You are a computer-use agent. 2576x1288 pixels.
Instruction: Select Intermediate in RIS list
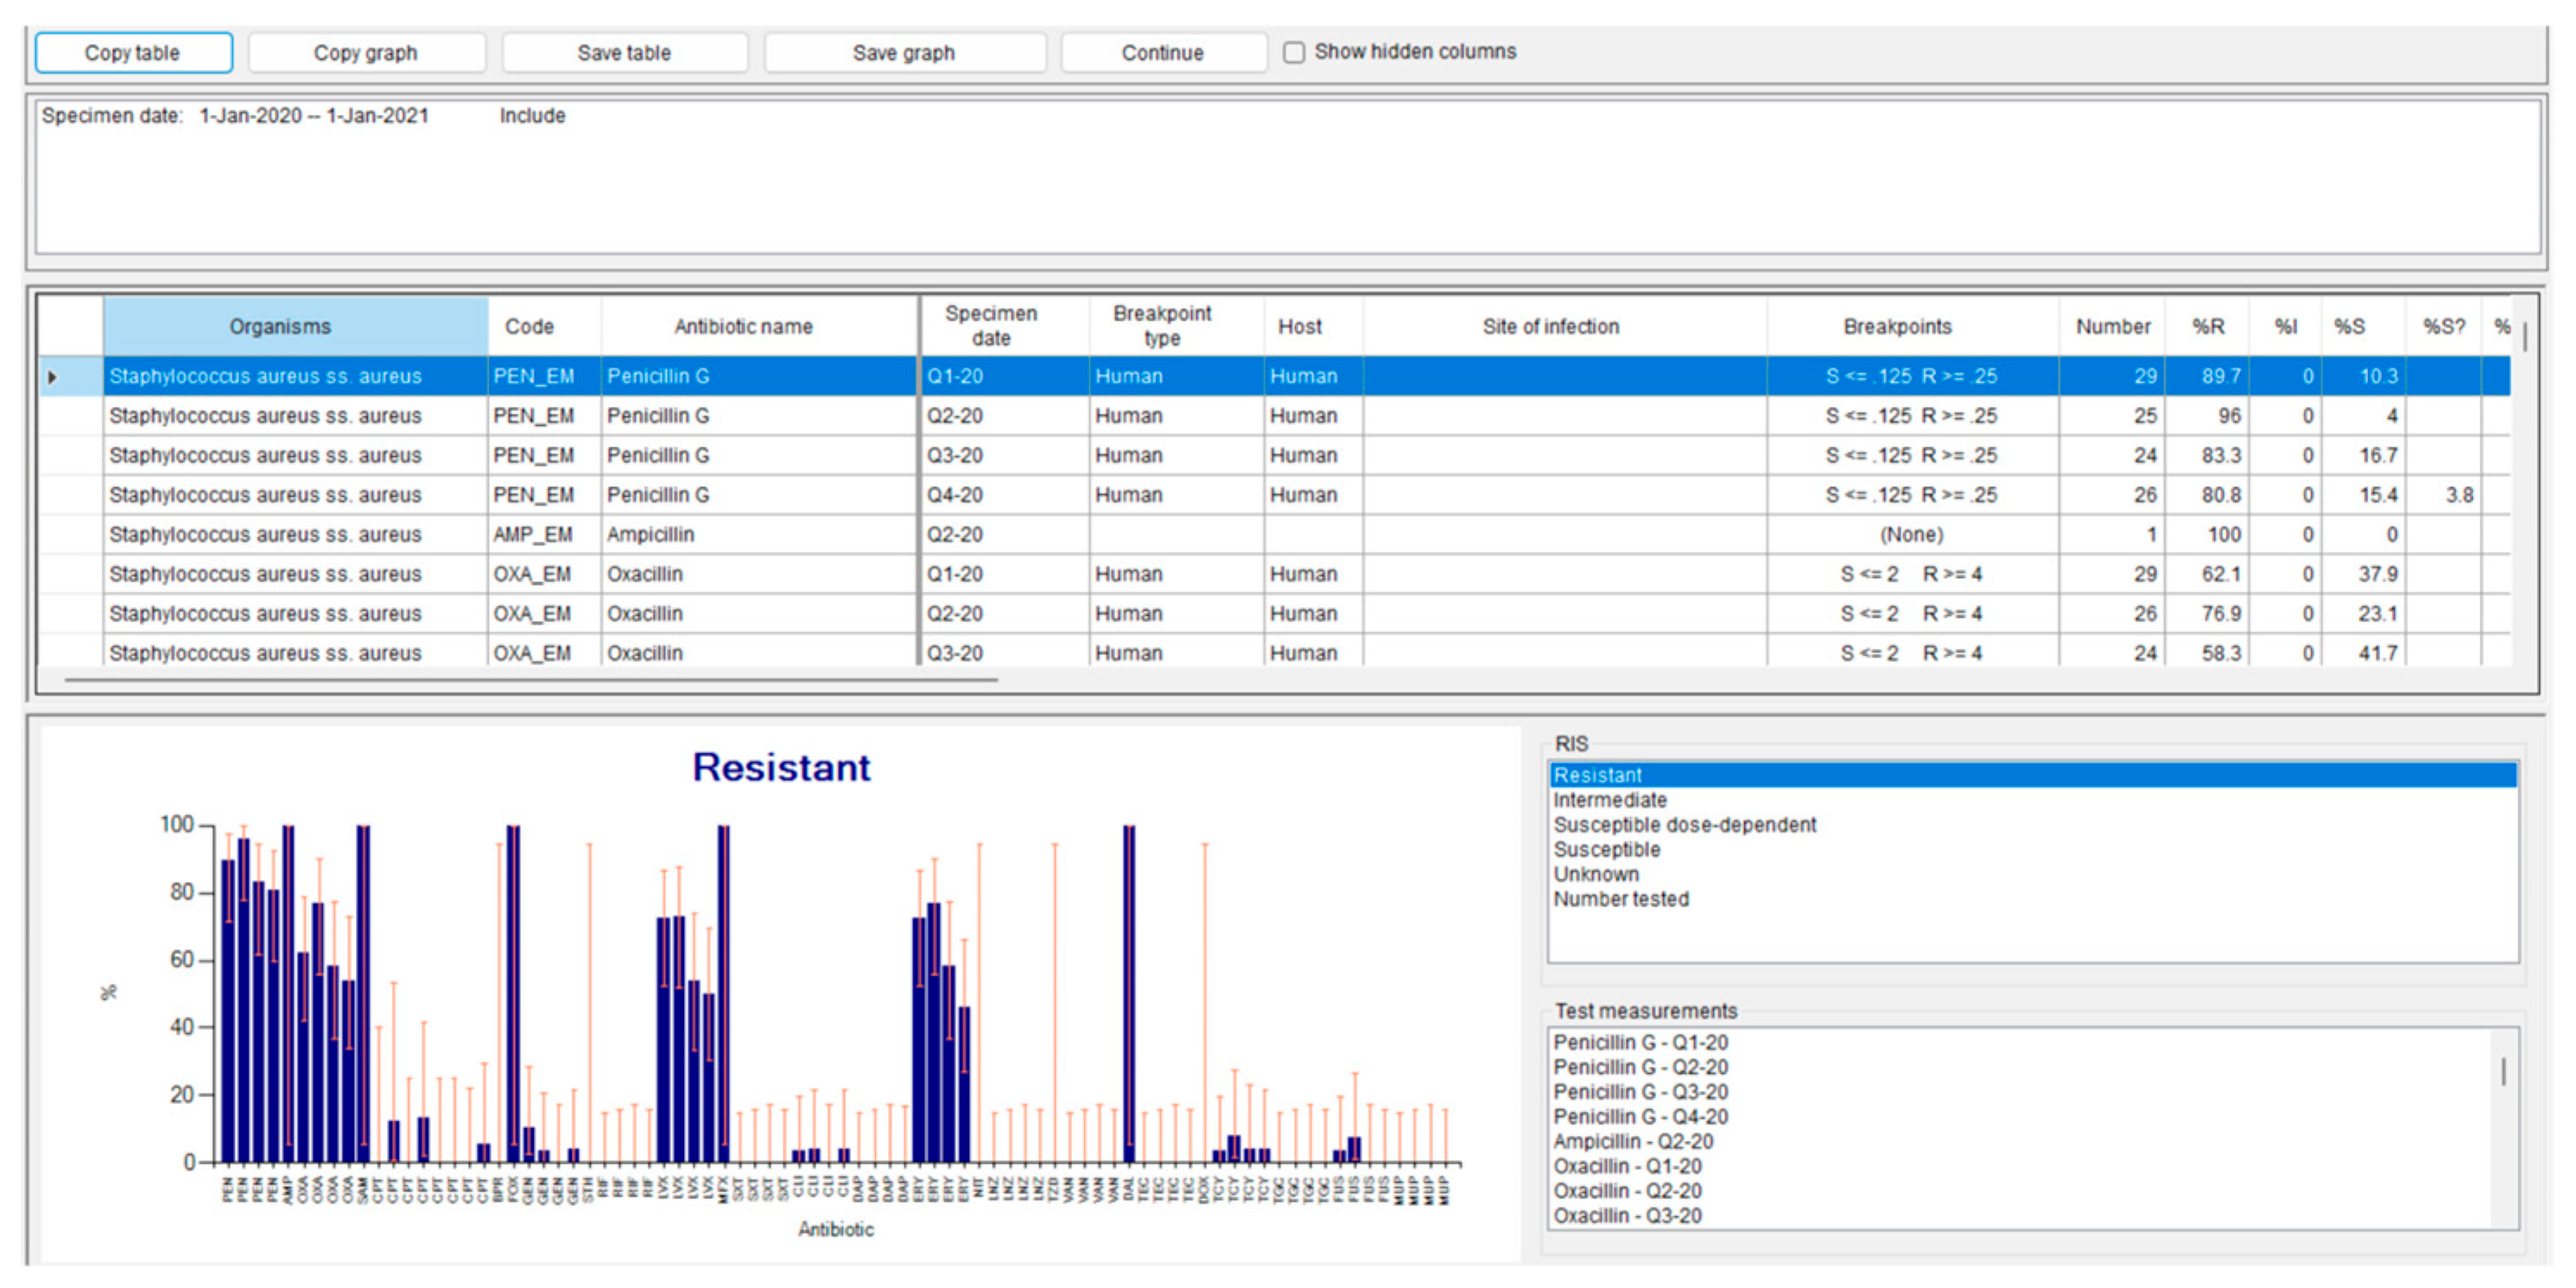pyautogui.click(x=1610, y=800)
